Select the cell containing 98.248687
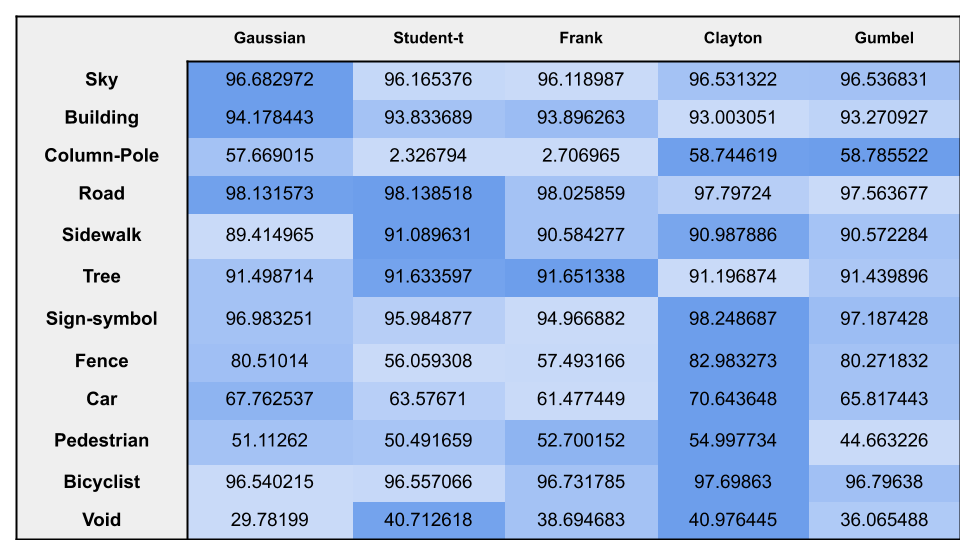960x540 pixels. pos(733,320)
